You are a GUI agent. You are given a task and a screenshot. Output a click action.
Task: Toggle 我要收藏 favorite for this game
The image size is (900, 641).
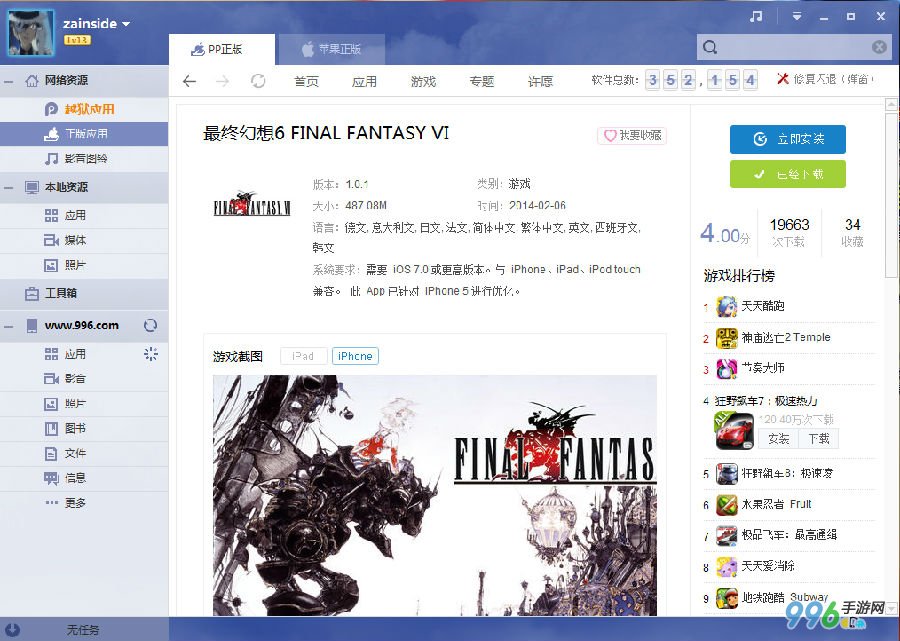pyautogui.click(x=632, y=135)
